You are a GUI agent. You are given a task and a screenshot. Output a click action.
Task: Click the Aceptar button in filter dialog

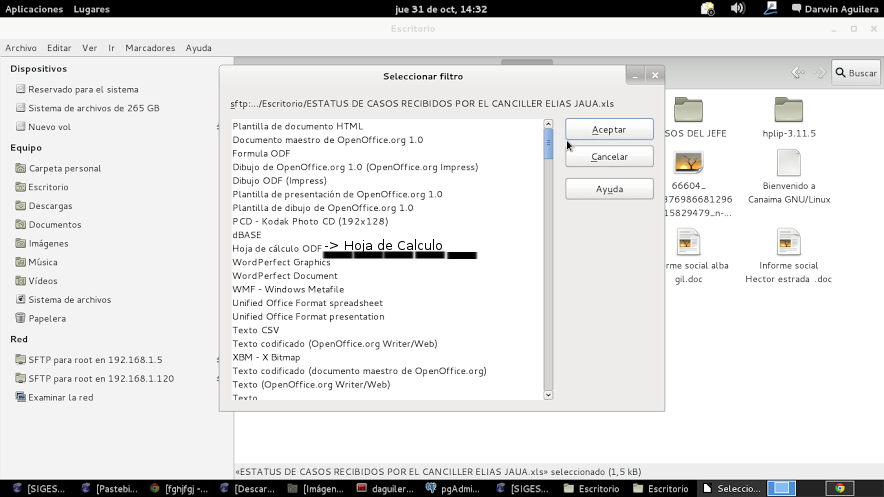(x=609, y=130)
